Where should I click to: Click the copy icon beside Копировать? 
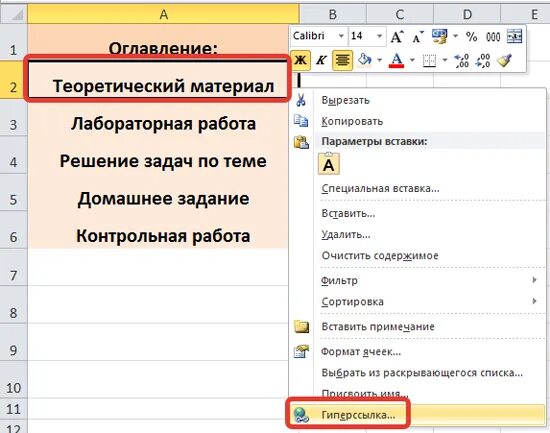(x=301, y=121)
